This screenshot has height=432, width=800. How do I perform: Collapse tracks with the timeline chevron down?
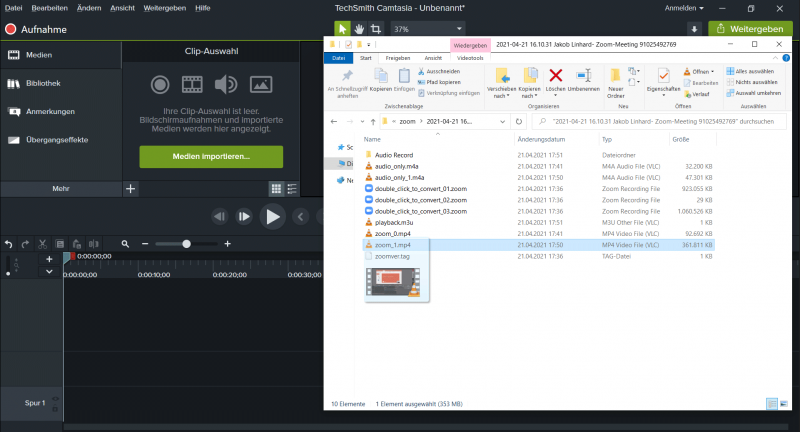[x=49, y=272]
